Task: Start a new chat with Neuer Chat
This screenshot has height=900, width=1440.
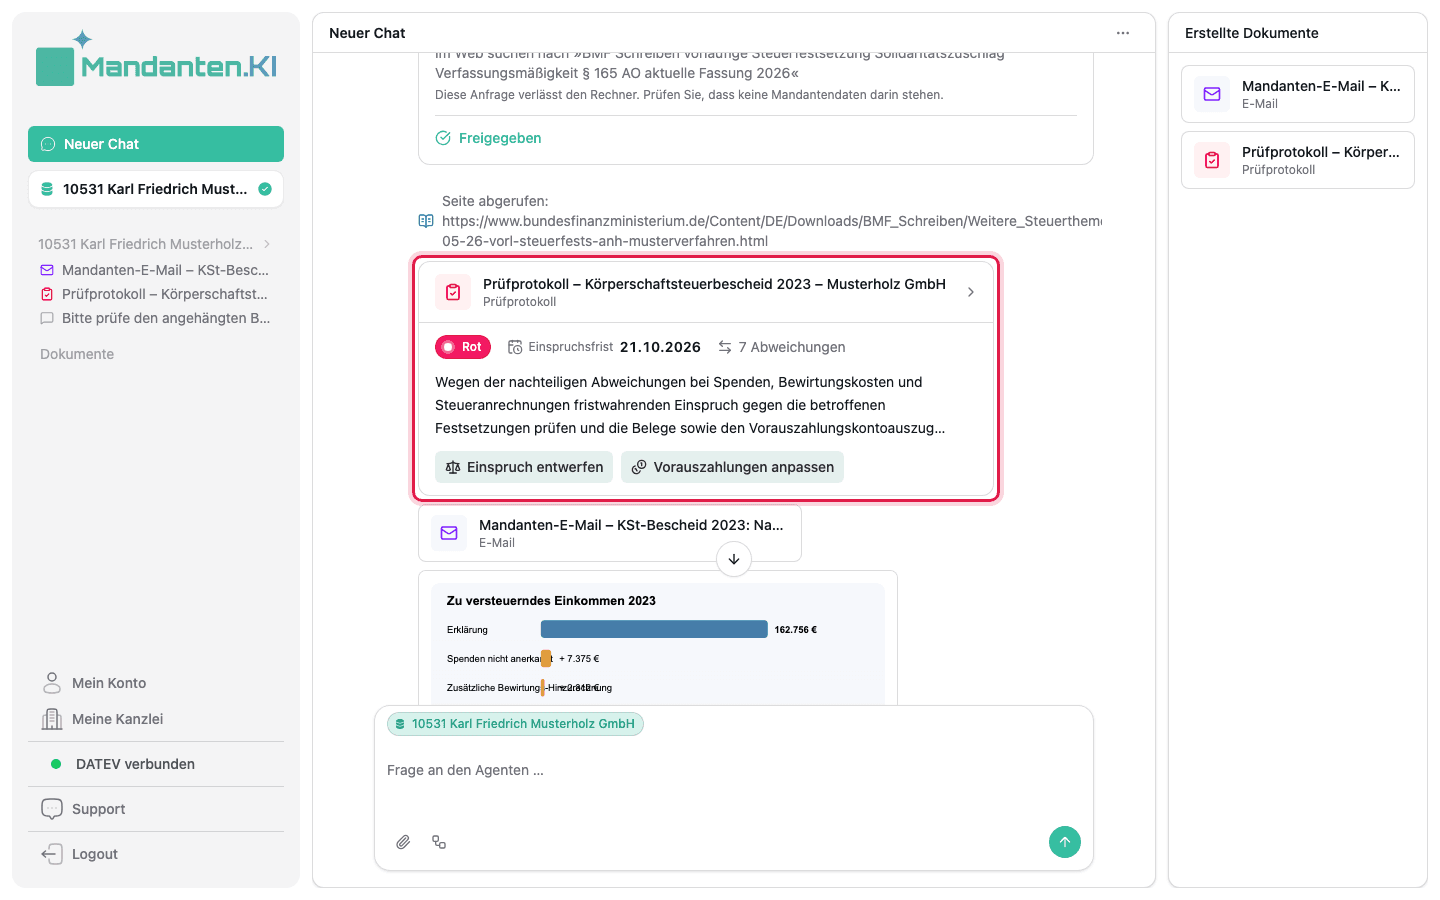Action: [156, 144]
